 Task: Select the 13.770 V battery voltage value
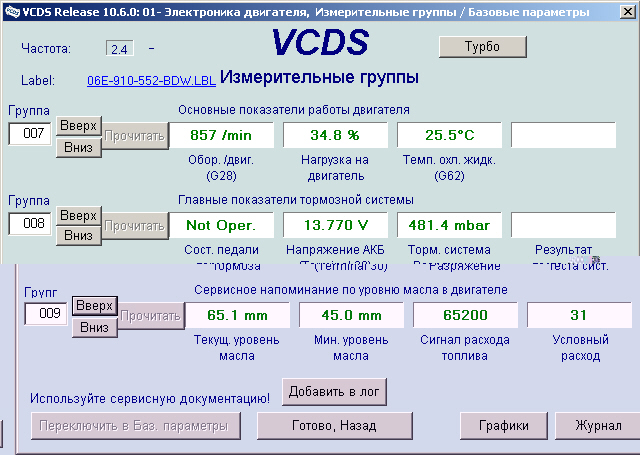[335, 225]
